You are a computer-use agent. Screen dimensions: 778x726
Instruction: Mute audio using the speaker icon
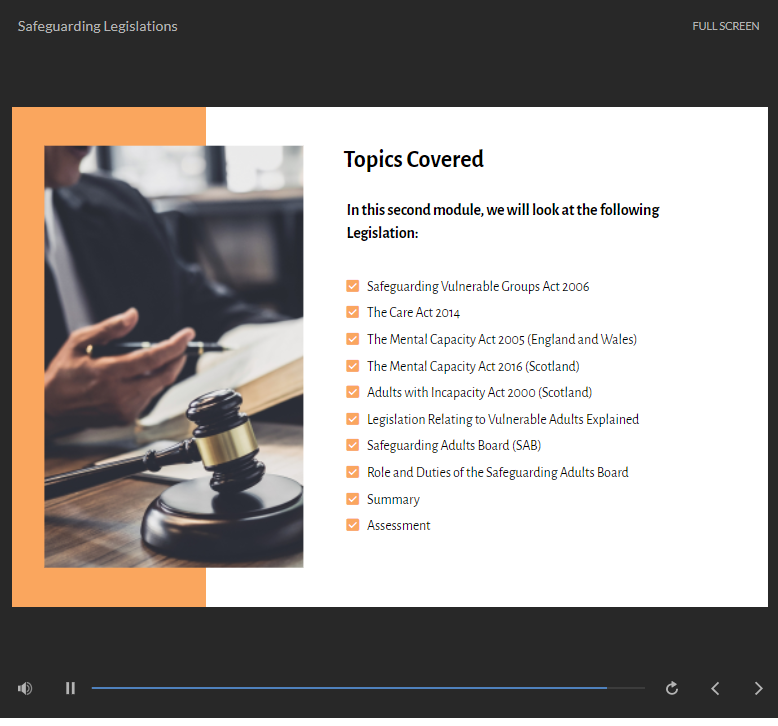tap(25, 688)
